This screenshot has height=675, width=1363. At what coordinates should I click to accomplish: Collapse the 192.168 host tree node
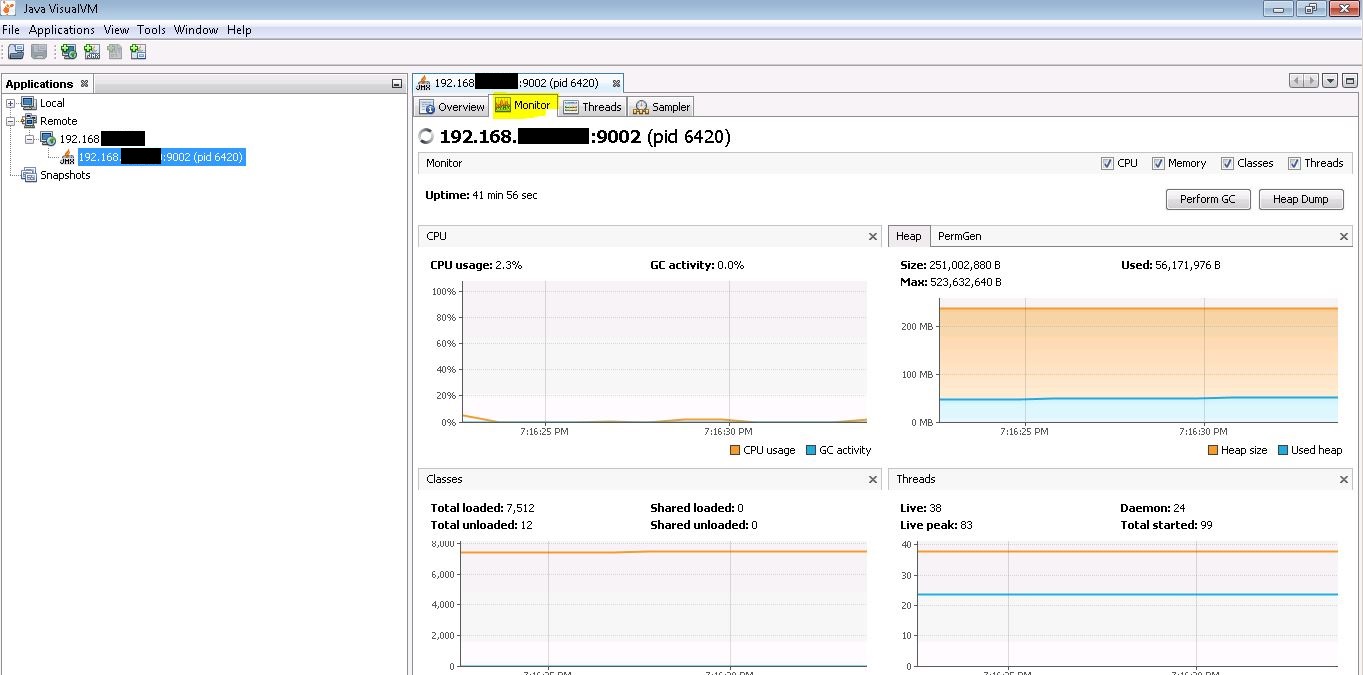point(30,139)
